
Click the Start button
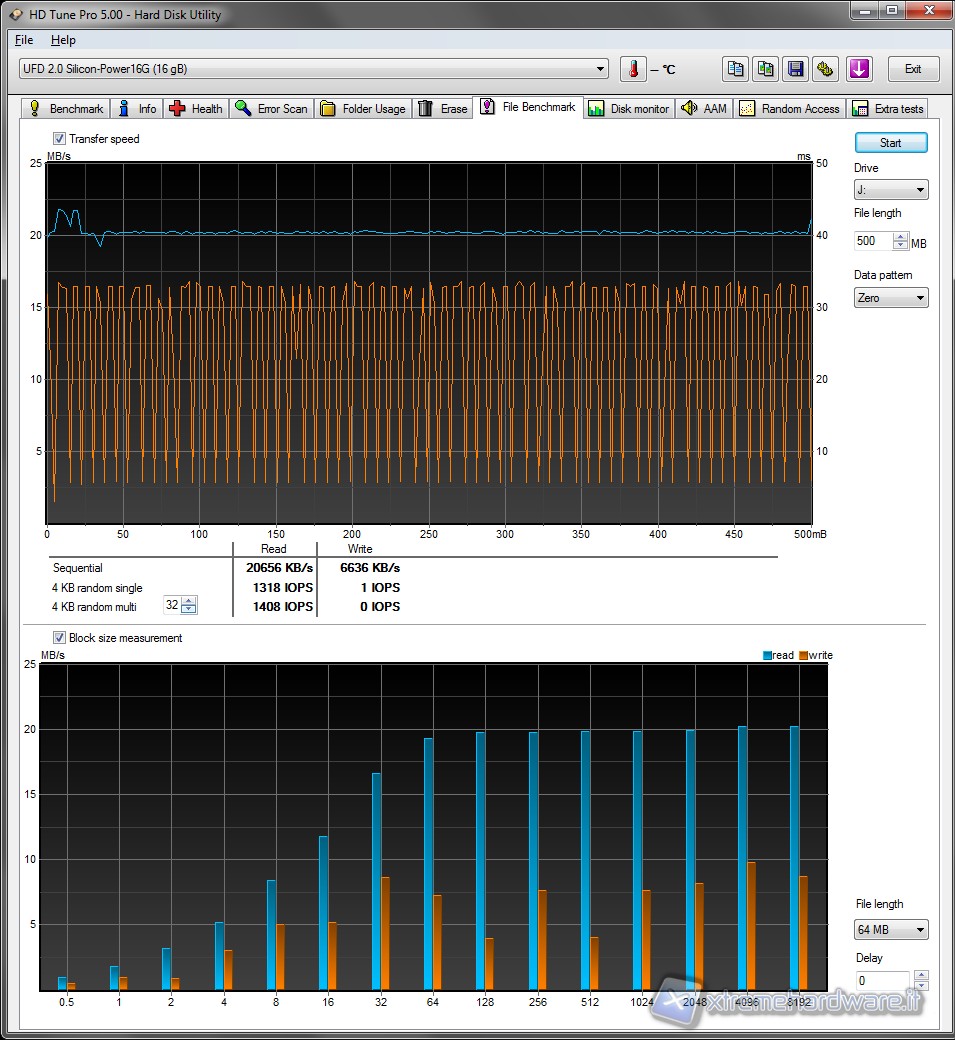pos(890,142)
